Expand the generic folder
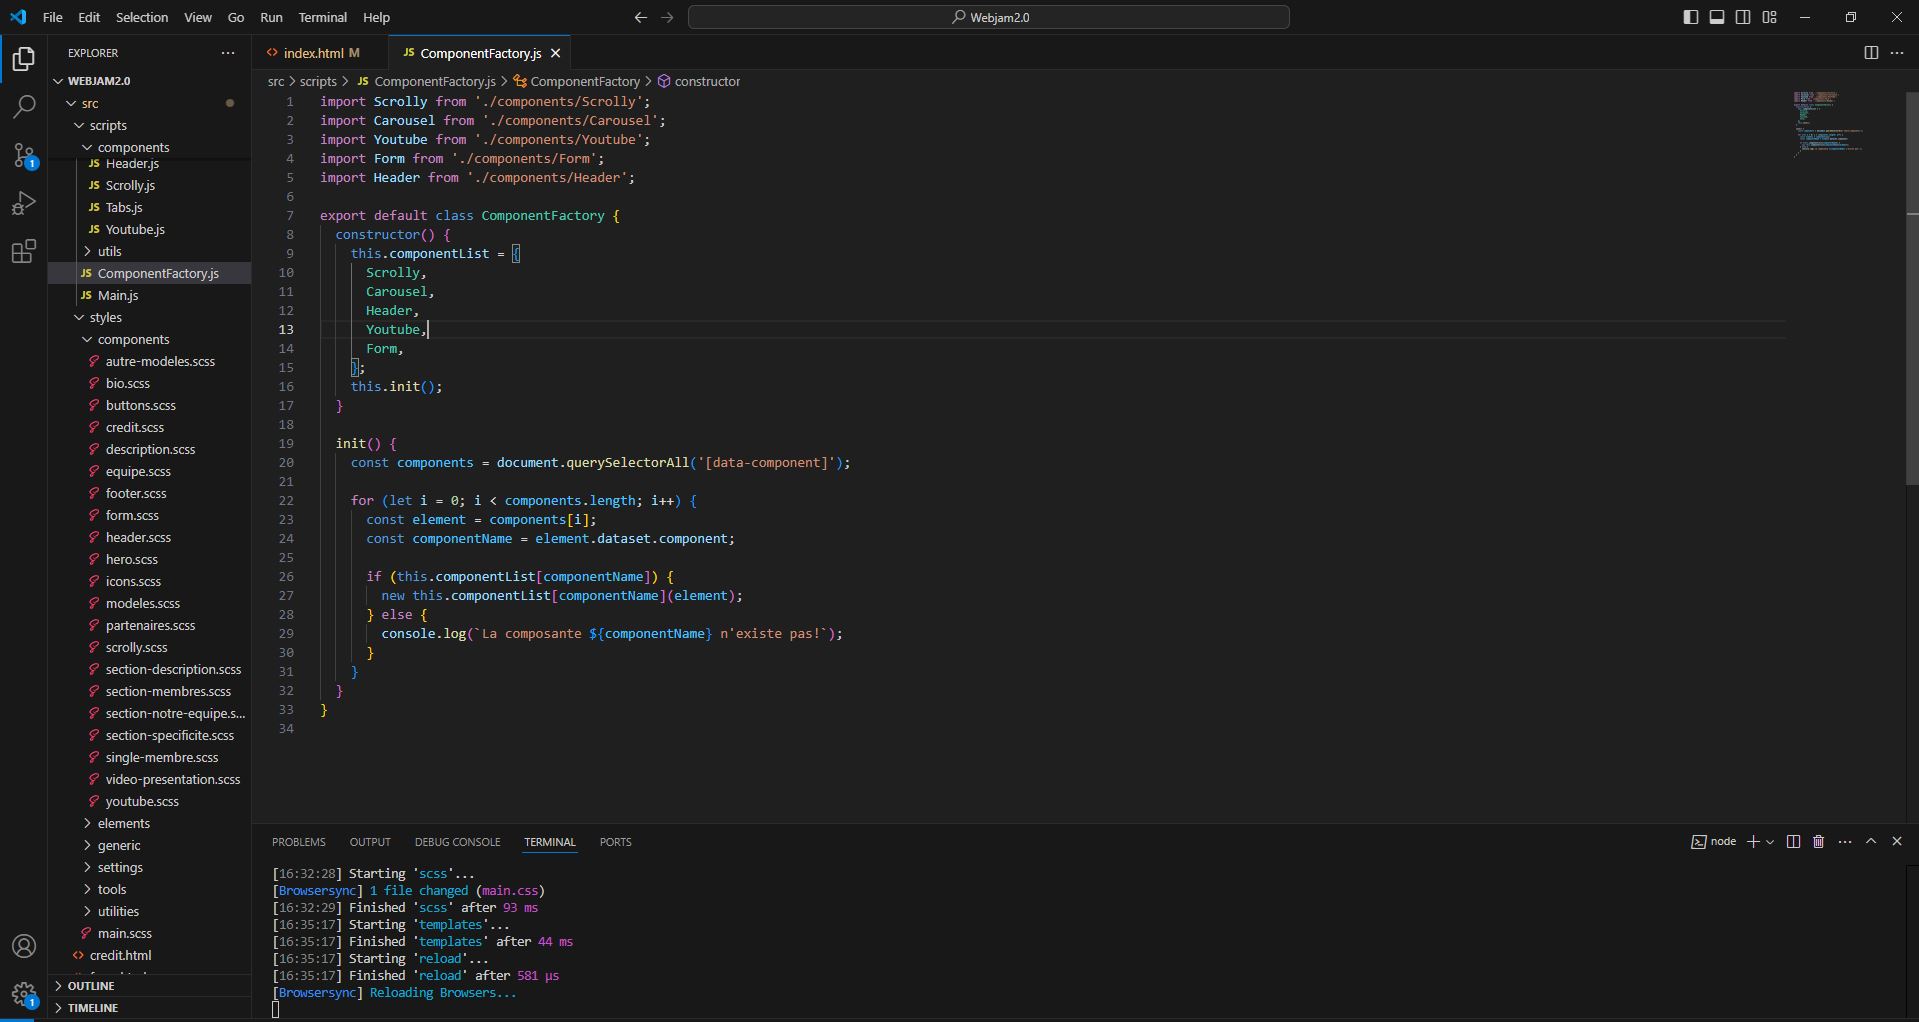The image size is (1919, 1022). (150, 845)
